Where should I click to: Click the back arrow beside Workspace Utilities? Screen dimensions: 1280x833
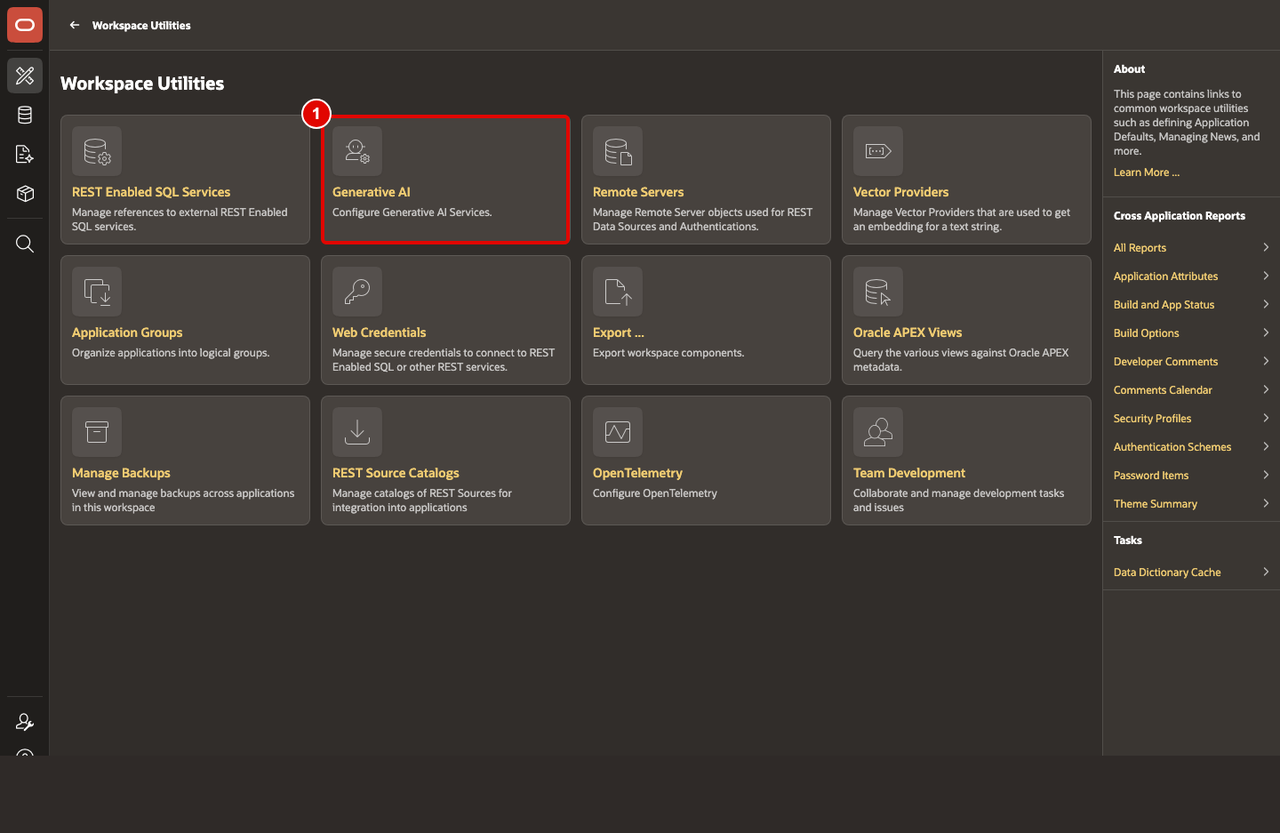coord(74,25)
